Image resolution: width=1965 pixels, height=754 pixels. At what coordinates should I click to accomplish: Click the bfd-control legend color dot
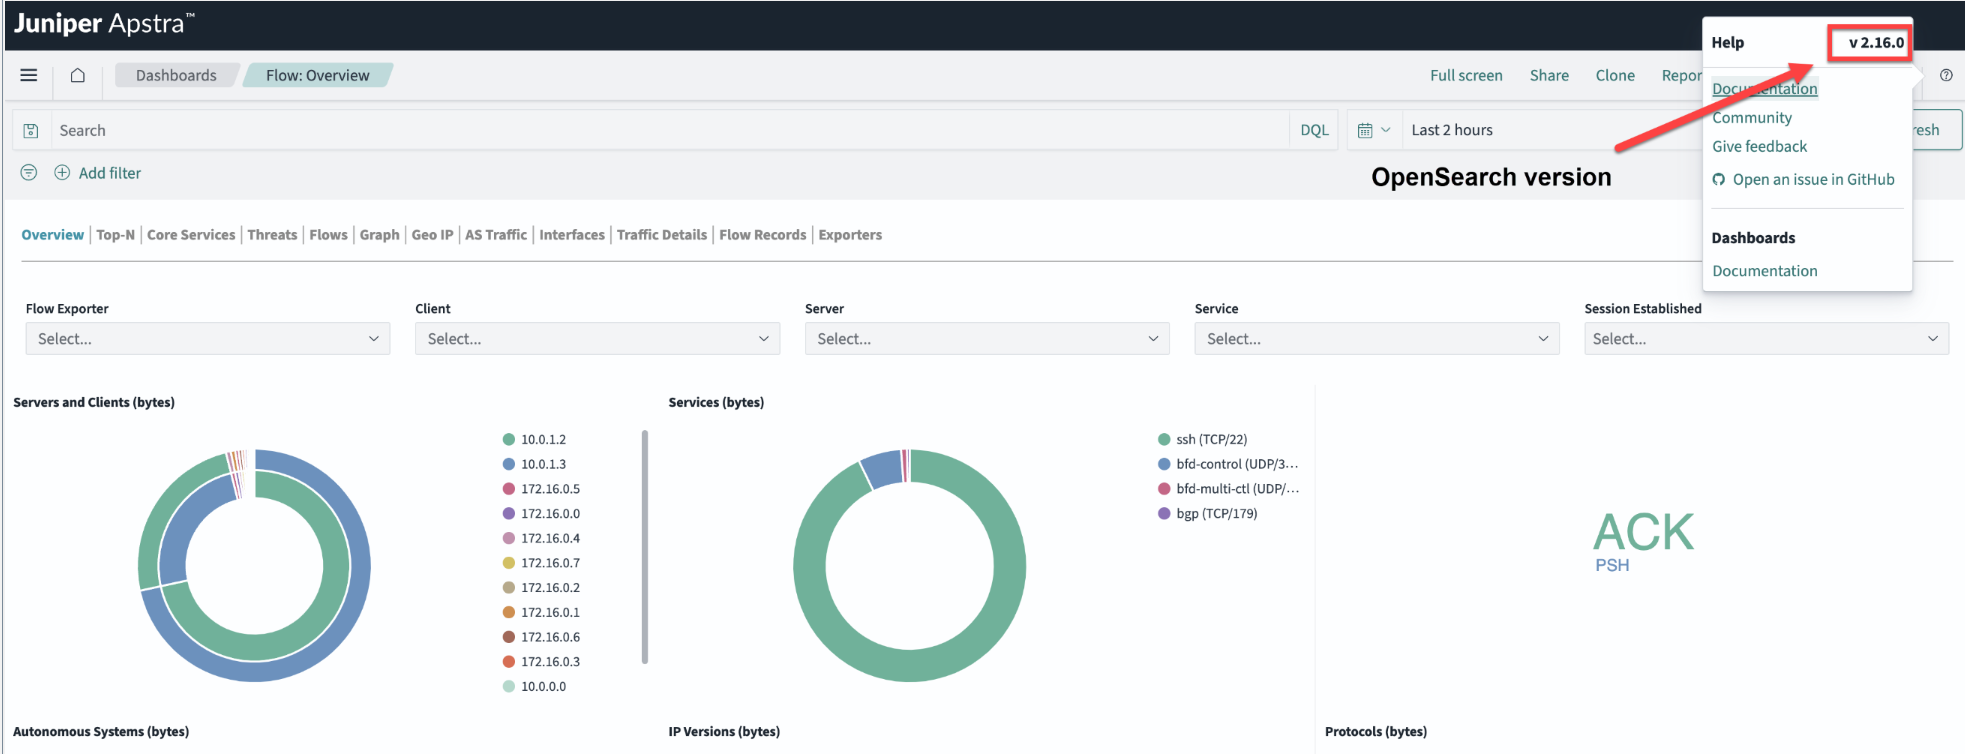(x=1164, y=464)
